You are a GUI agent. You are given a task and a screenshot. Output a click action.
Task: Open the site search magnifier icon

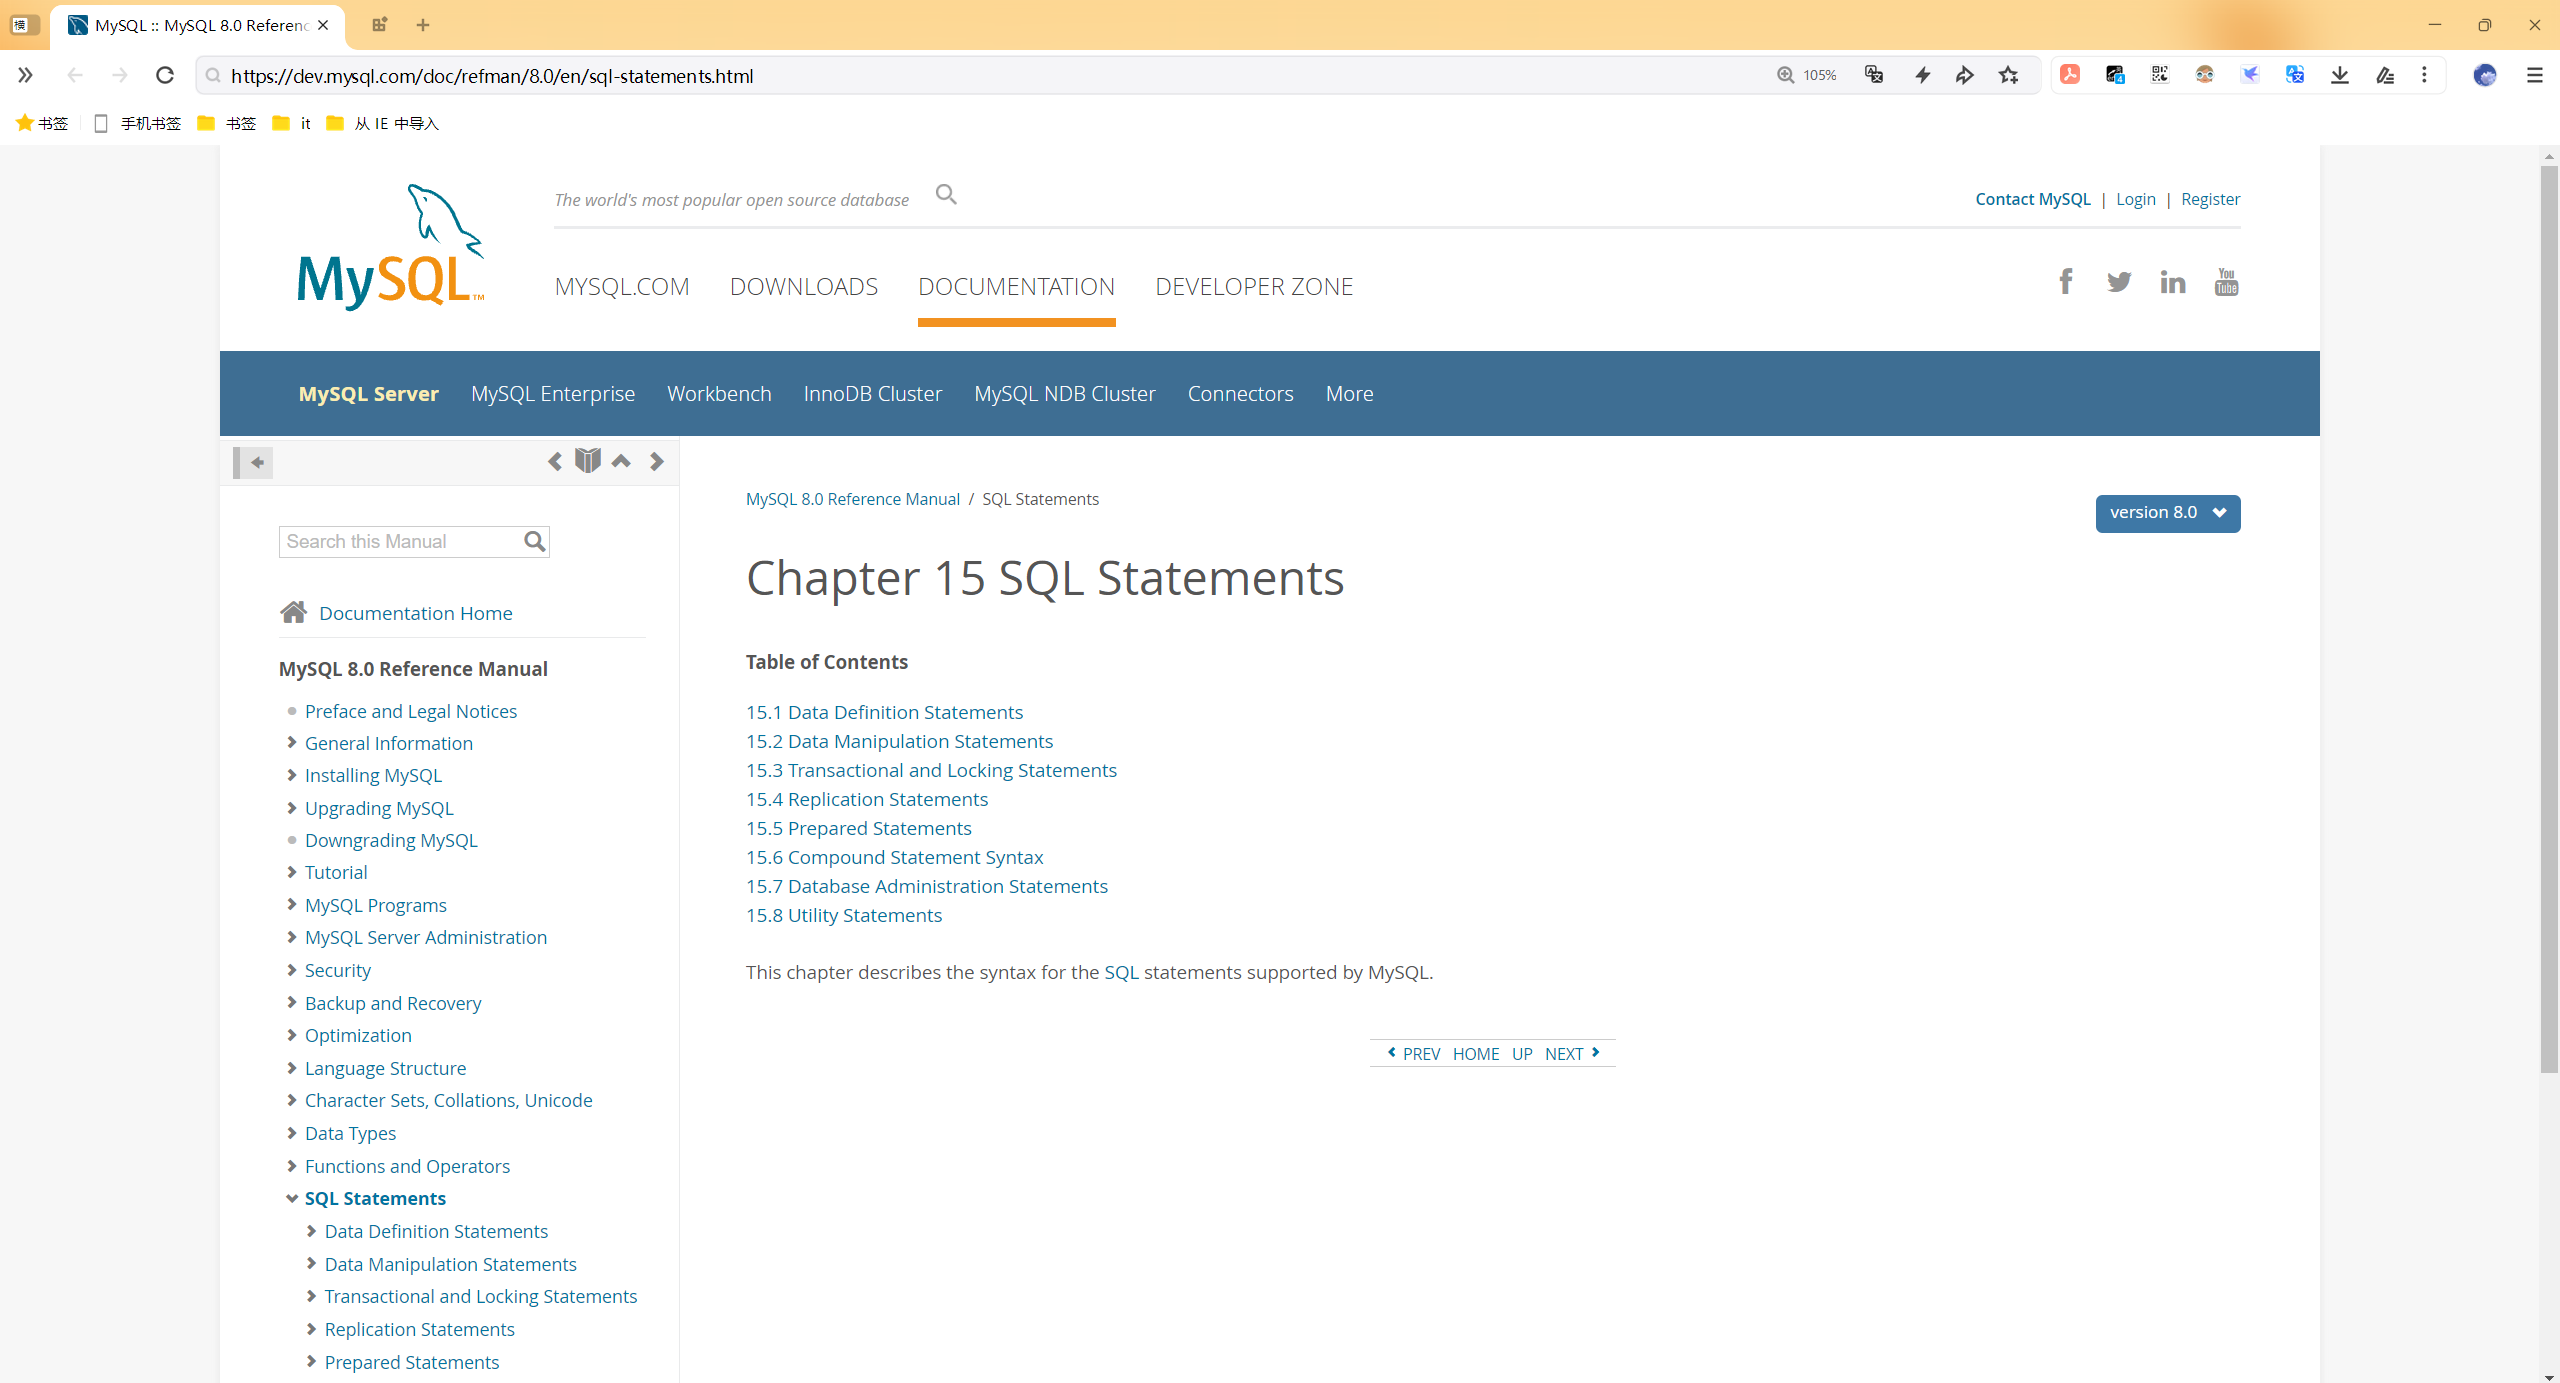click(x=946, y=195)
